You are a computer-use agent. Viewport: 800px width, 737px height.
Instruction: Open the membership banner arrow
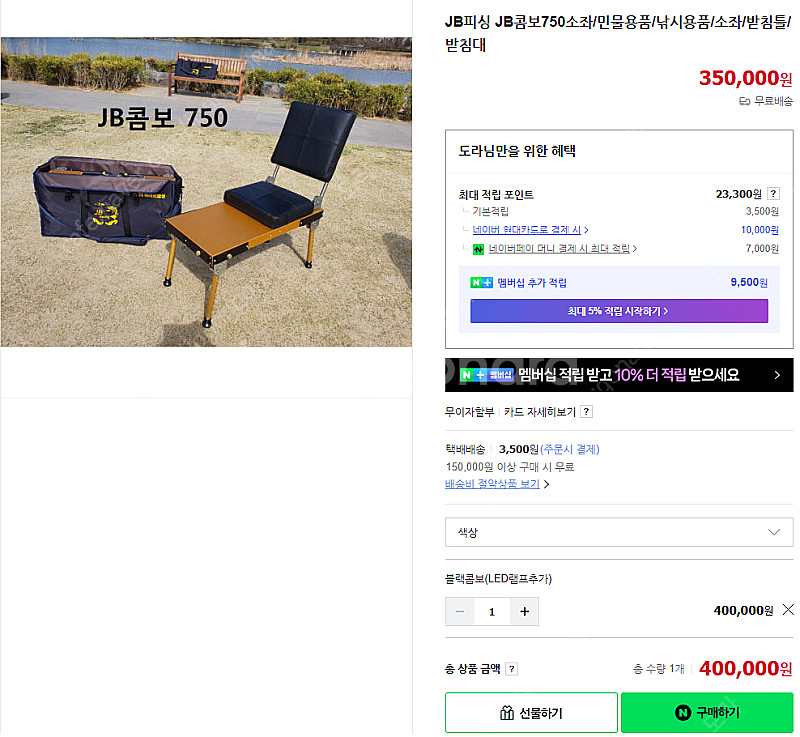click(x=777, y=375)
